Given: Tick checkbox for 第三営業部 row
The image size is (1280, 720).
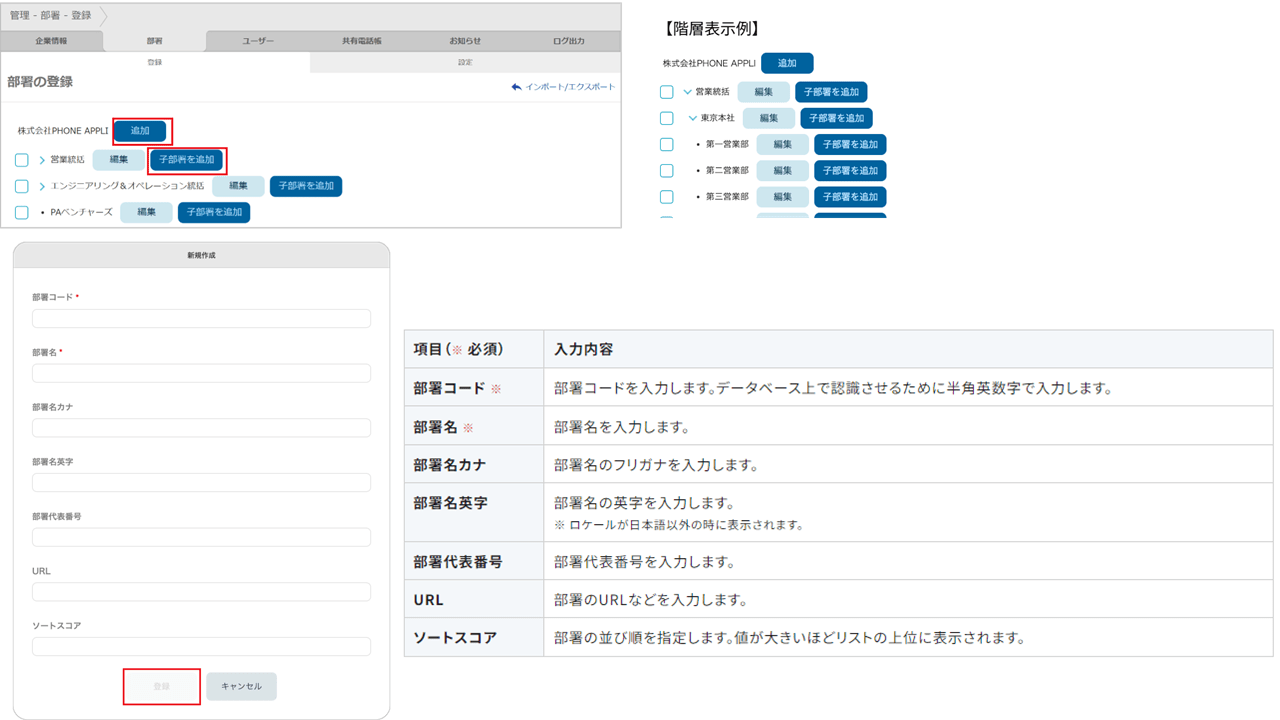Looking at the screenshot, I should click(x=666, y=196).
